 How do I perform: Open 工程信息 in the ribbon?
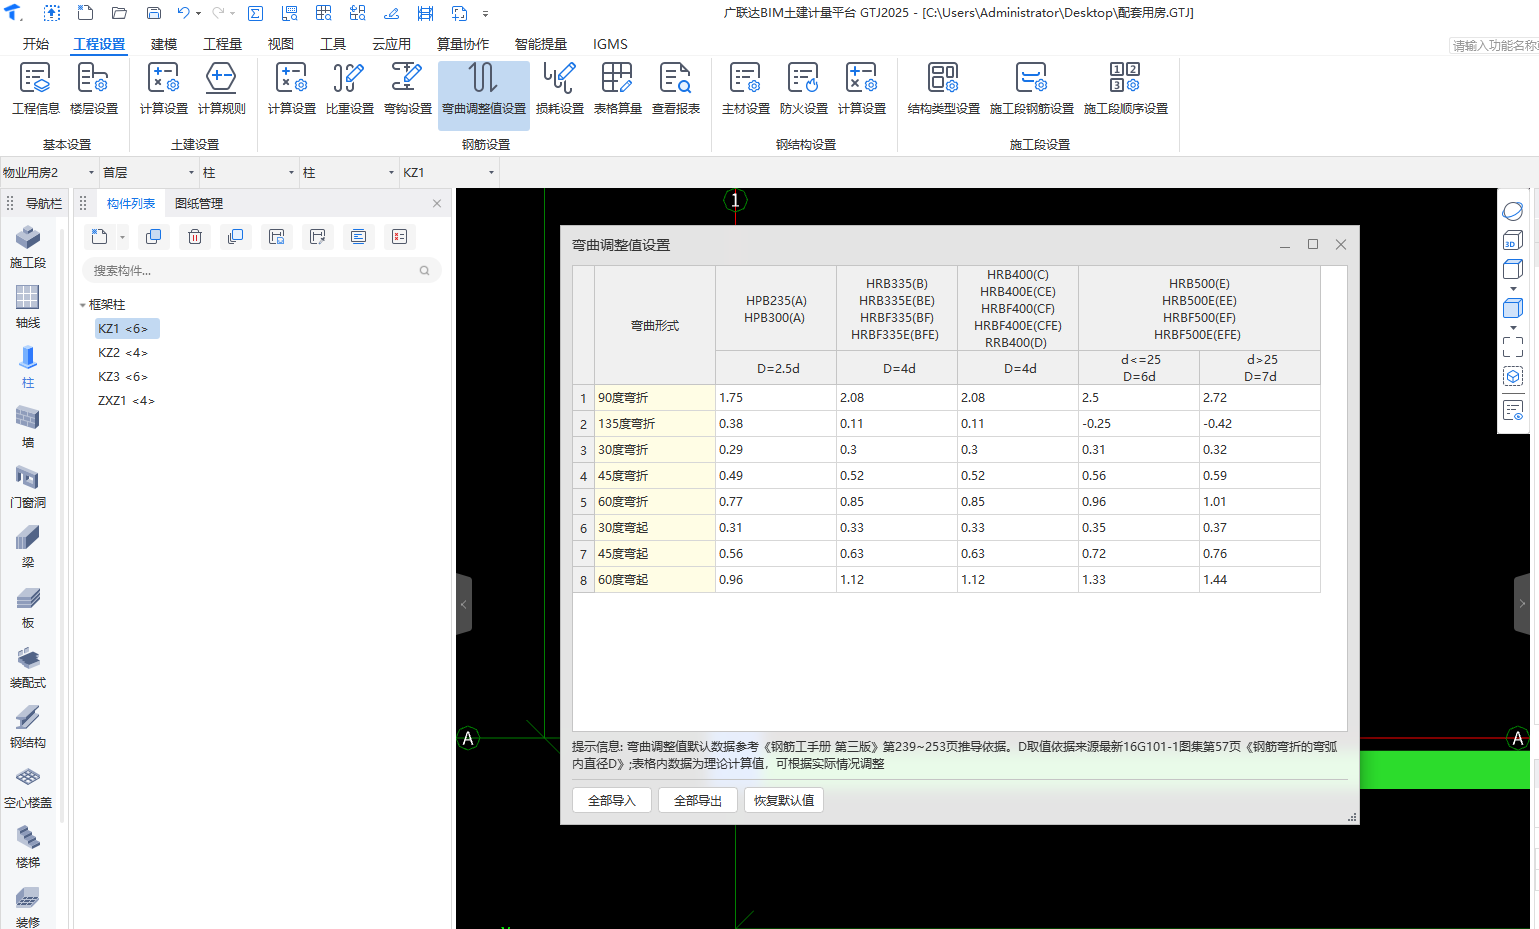point(35,89)
